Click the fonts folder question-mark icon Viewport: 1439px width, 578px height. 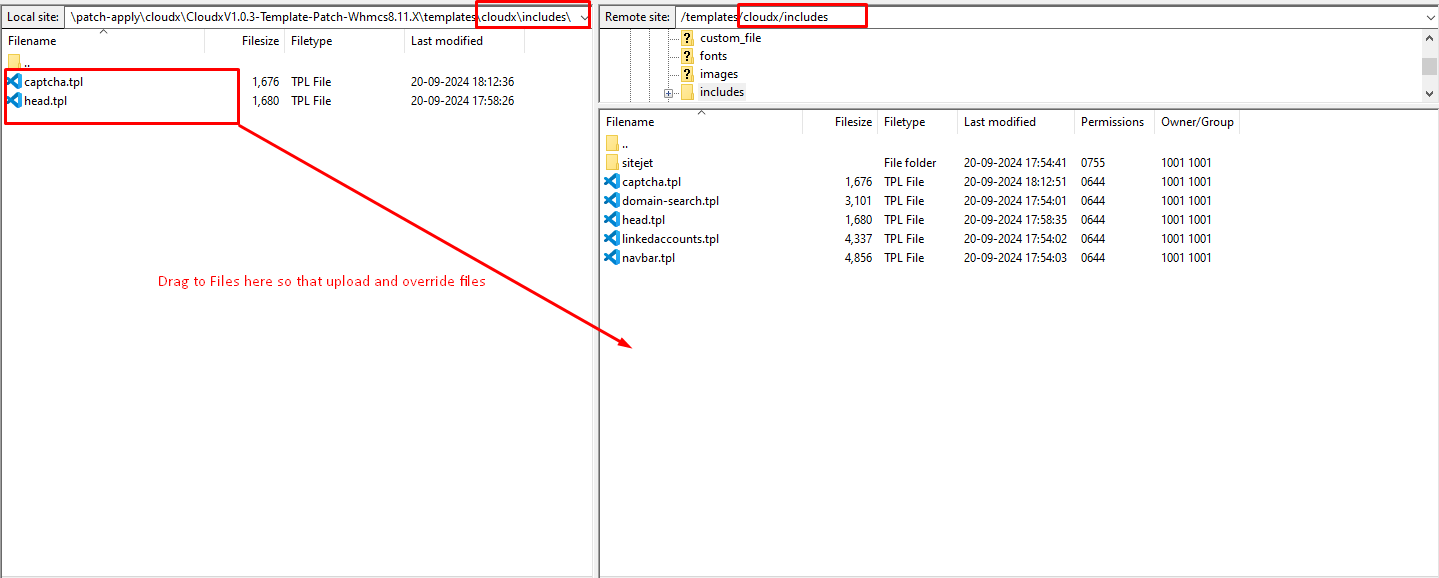pos(687,56)
